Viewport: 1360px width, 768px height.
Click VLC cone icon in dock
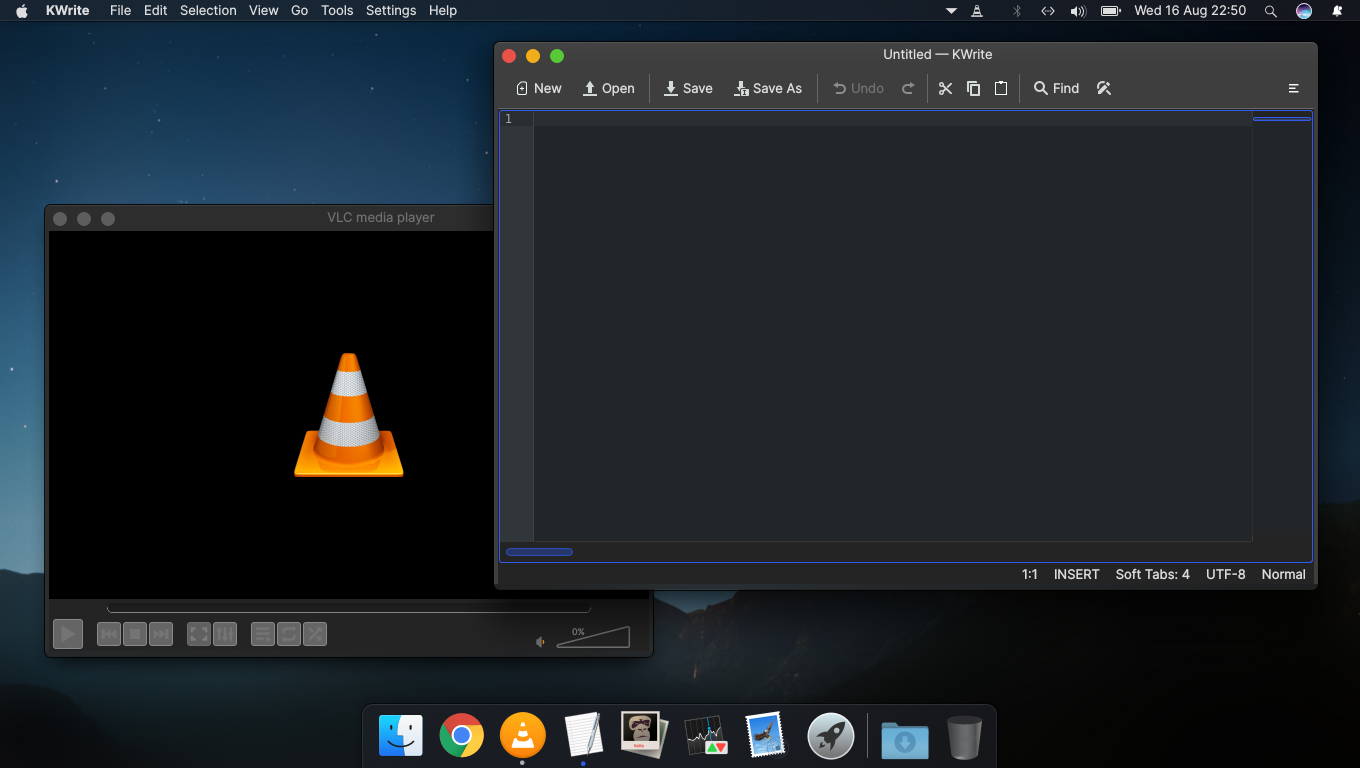click(523, 737)
